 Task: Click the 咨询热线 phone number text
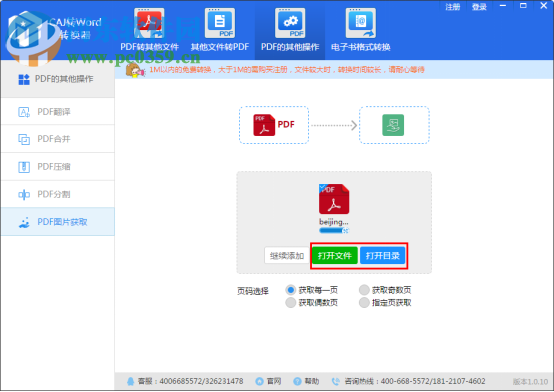(x=415, y=381)
